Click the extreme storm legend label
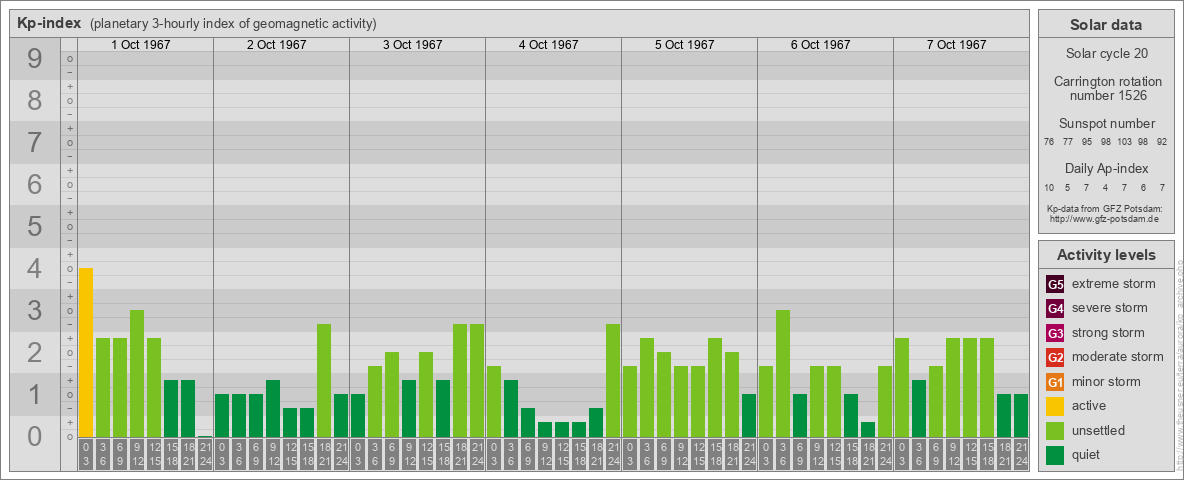This screenshot has height=480, width=1184. pyautogui.click(x=1114, y=284)
